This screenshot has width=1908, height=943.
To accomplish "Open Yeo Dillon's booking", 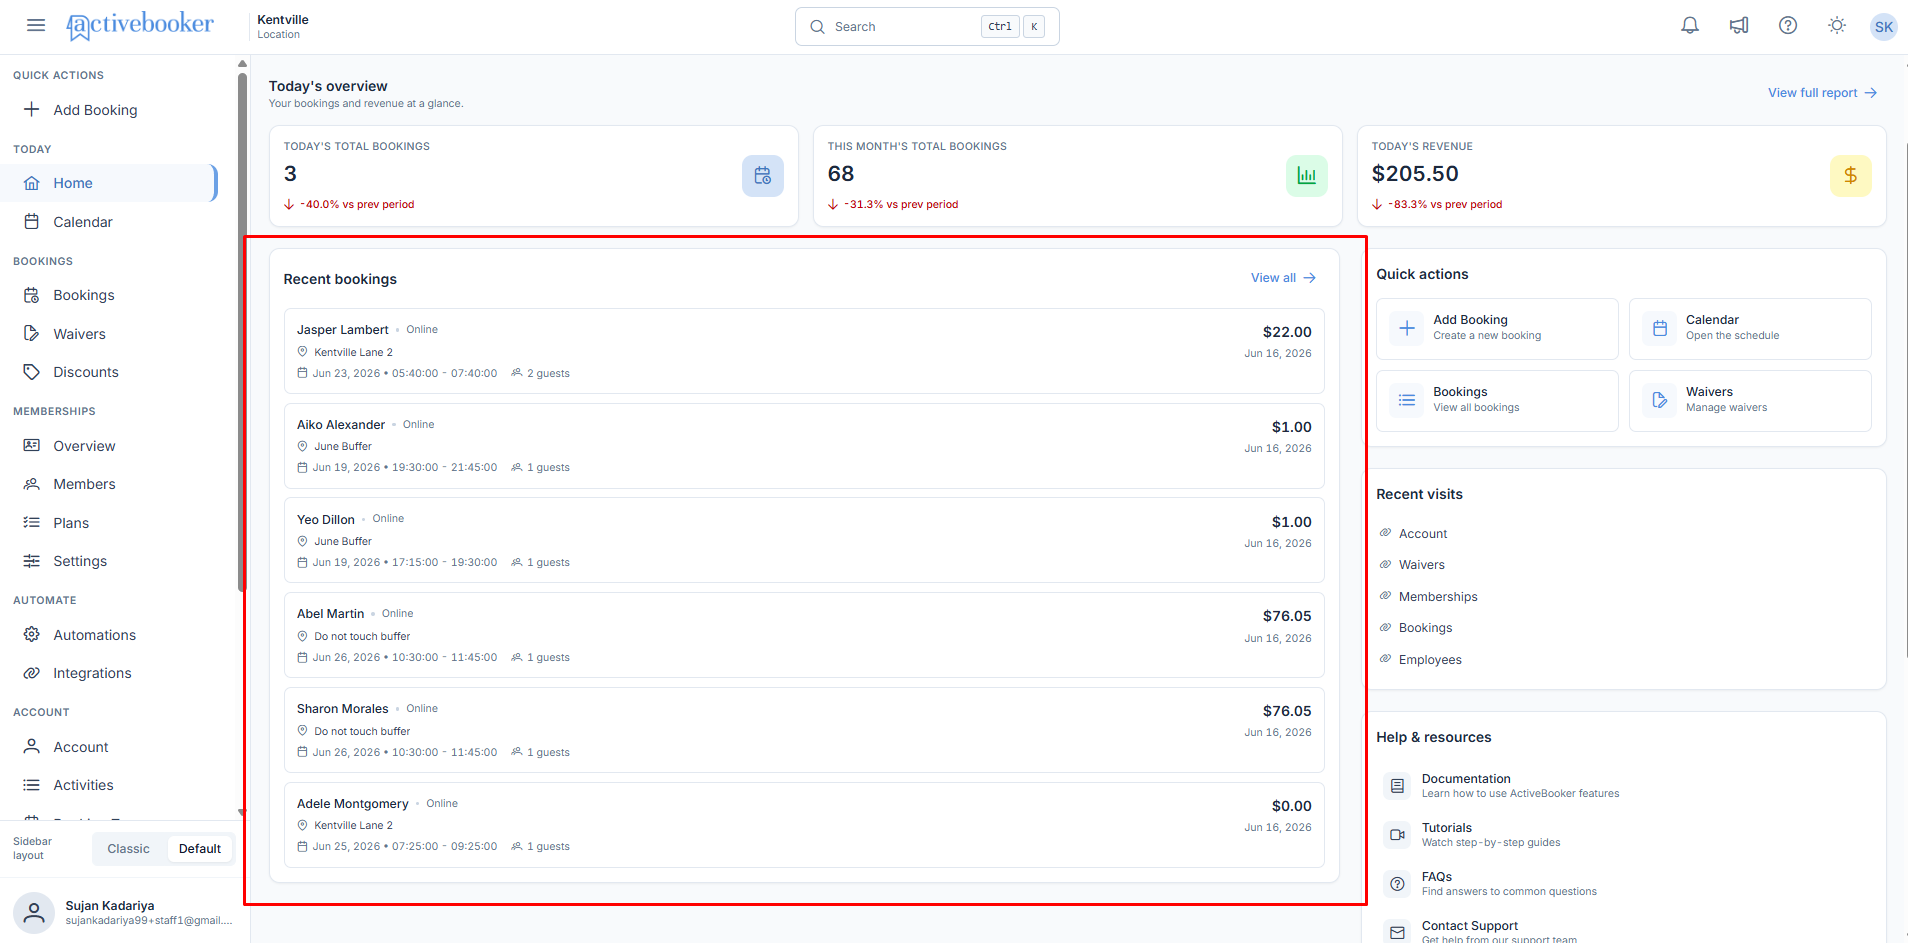I will coord(804,540).
